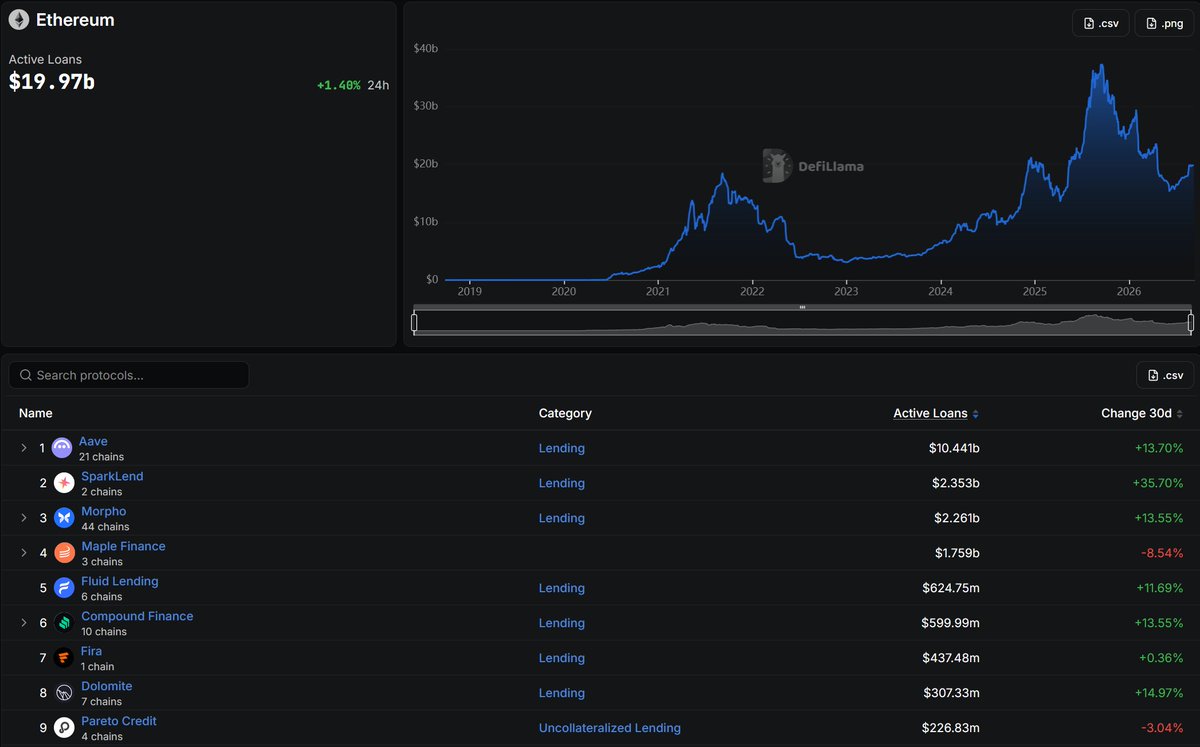This screenshot has height=747, width=1200.
Task: Open the Morpho protocol link
Action: (104, 511)
